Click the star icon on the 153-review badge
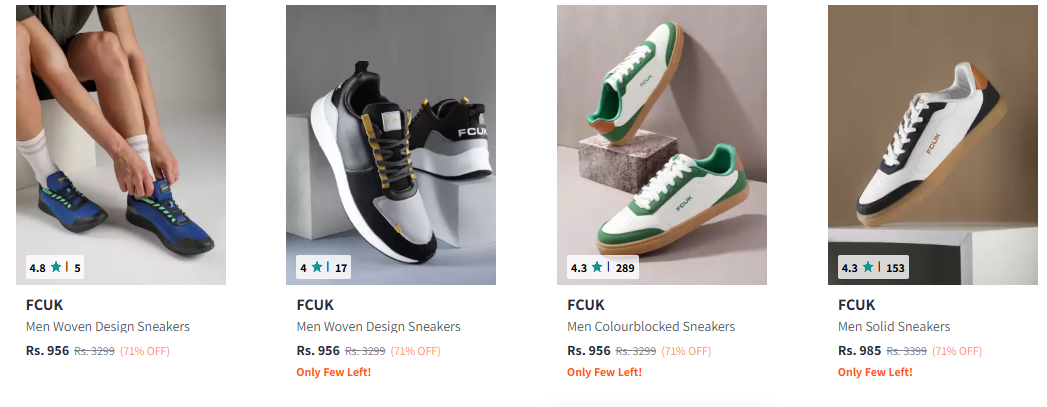The height and width of the screenshot is (407, 1047). 868,268
